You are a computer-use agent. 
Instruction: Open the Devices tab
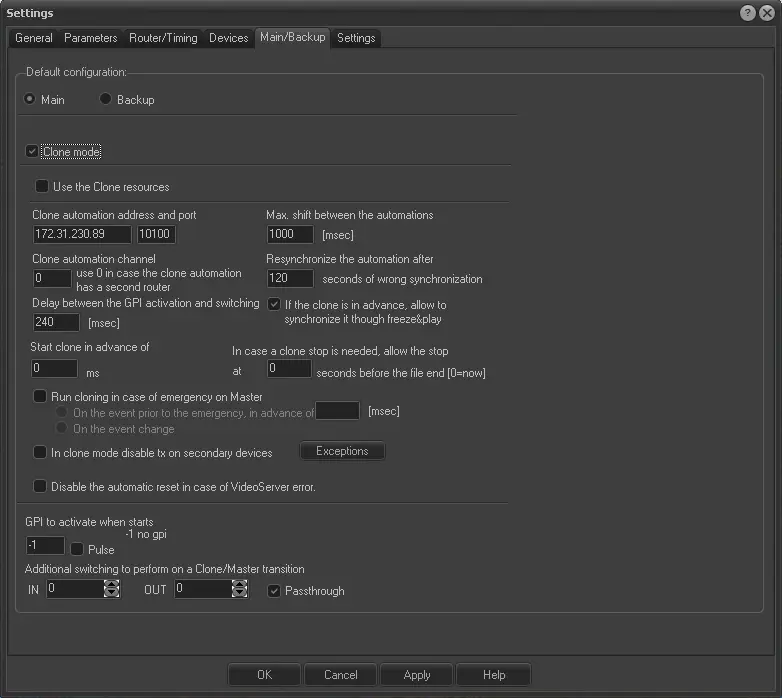point(228,38)
